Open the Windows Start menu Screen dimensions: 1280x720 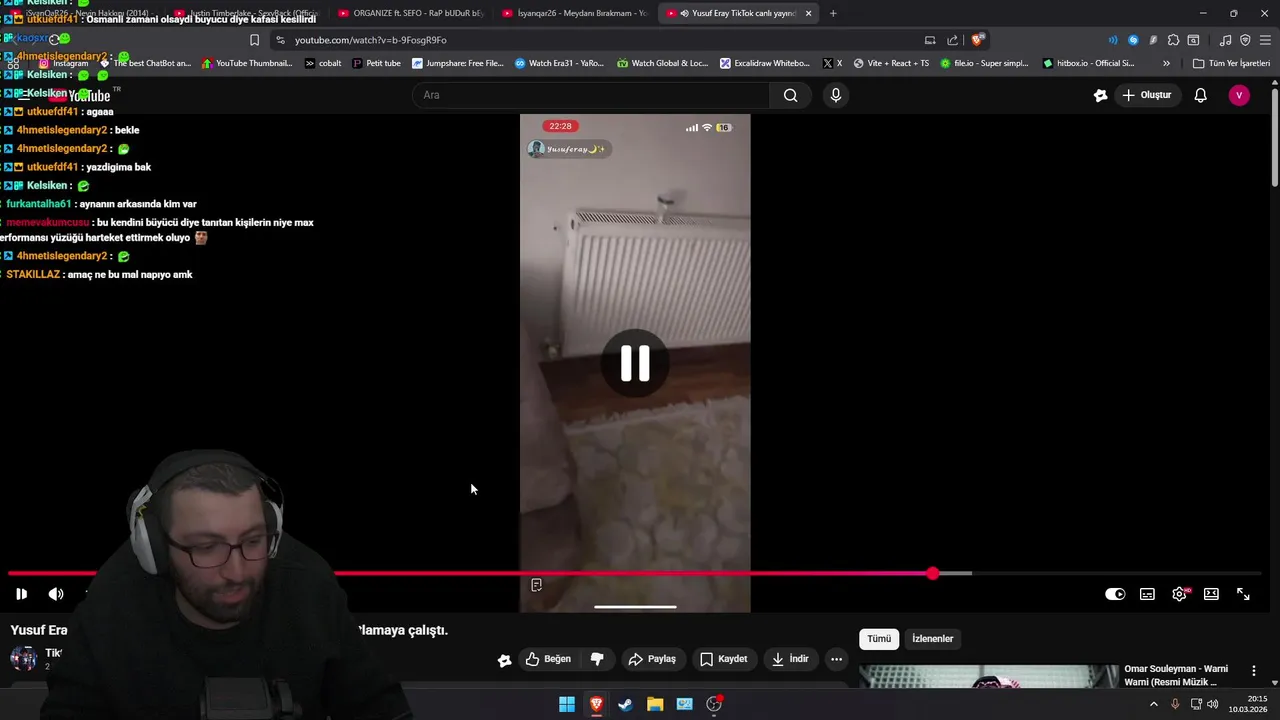click(567, 704)
